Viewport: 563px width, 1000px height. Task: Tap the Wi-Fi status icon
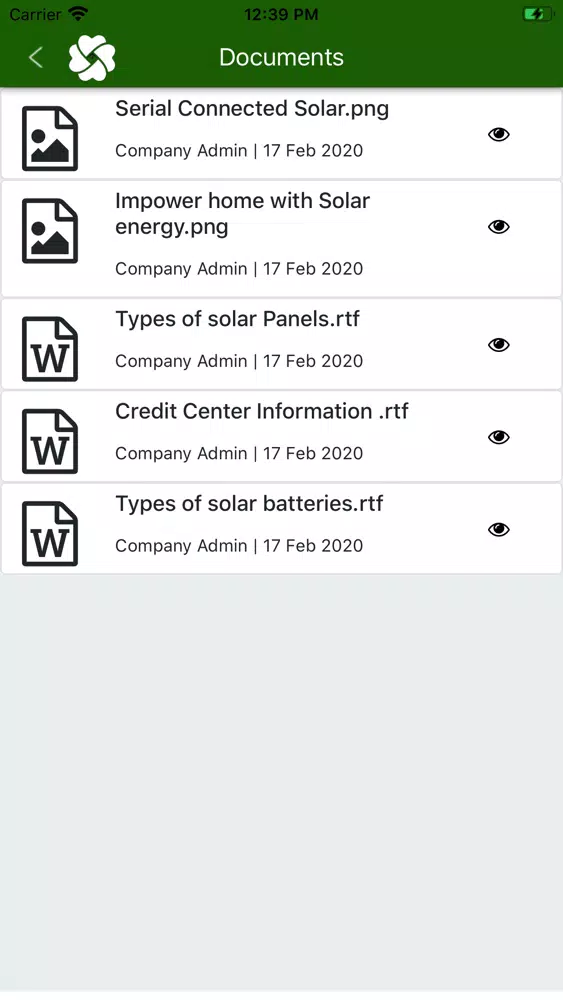tap(78, 13)
